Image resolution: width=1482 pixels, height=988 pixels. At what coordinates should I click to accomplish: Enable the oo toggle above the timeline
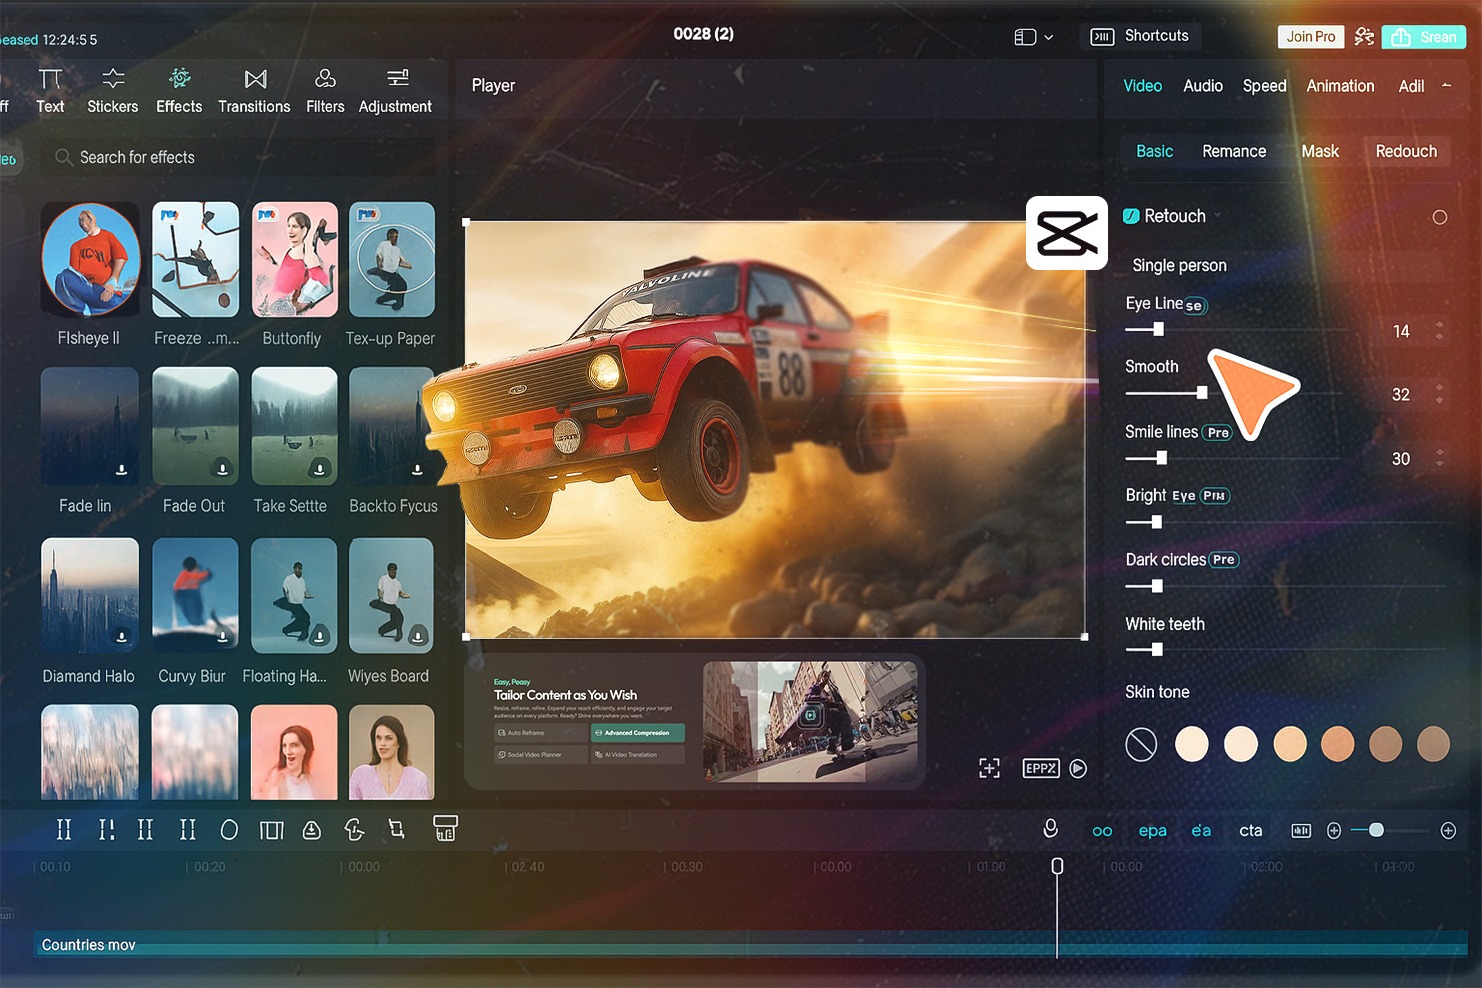pos(1102,830)
